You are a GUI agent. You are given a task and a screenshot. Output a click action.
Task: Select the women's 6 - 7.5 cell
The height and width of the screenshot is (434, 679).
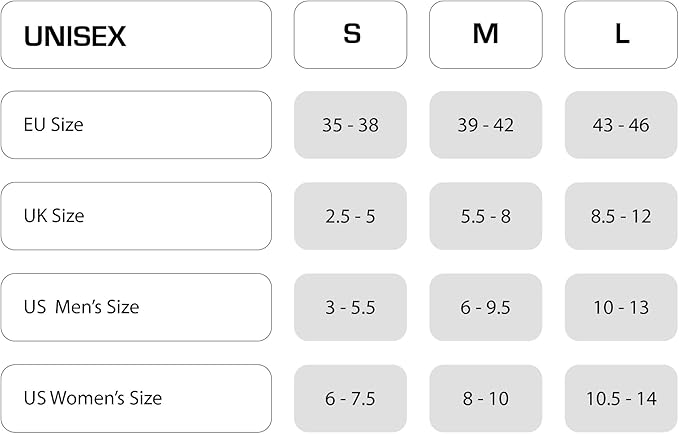click(350, 398)
